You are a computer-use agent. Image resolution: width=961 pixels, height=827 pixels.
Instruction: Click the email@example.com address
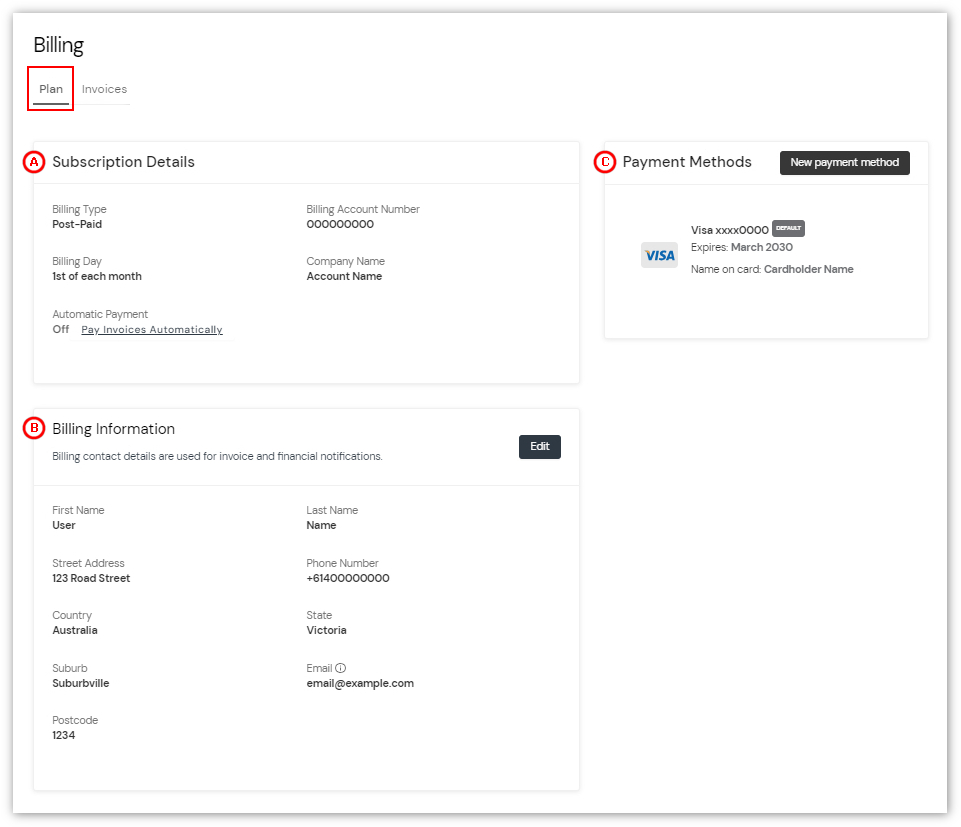coord(360,684)
